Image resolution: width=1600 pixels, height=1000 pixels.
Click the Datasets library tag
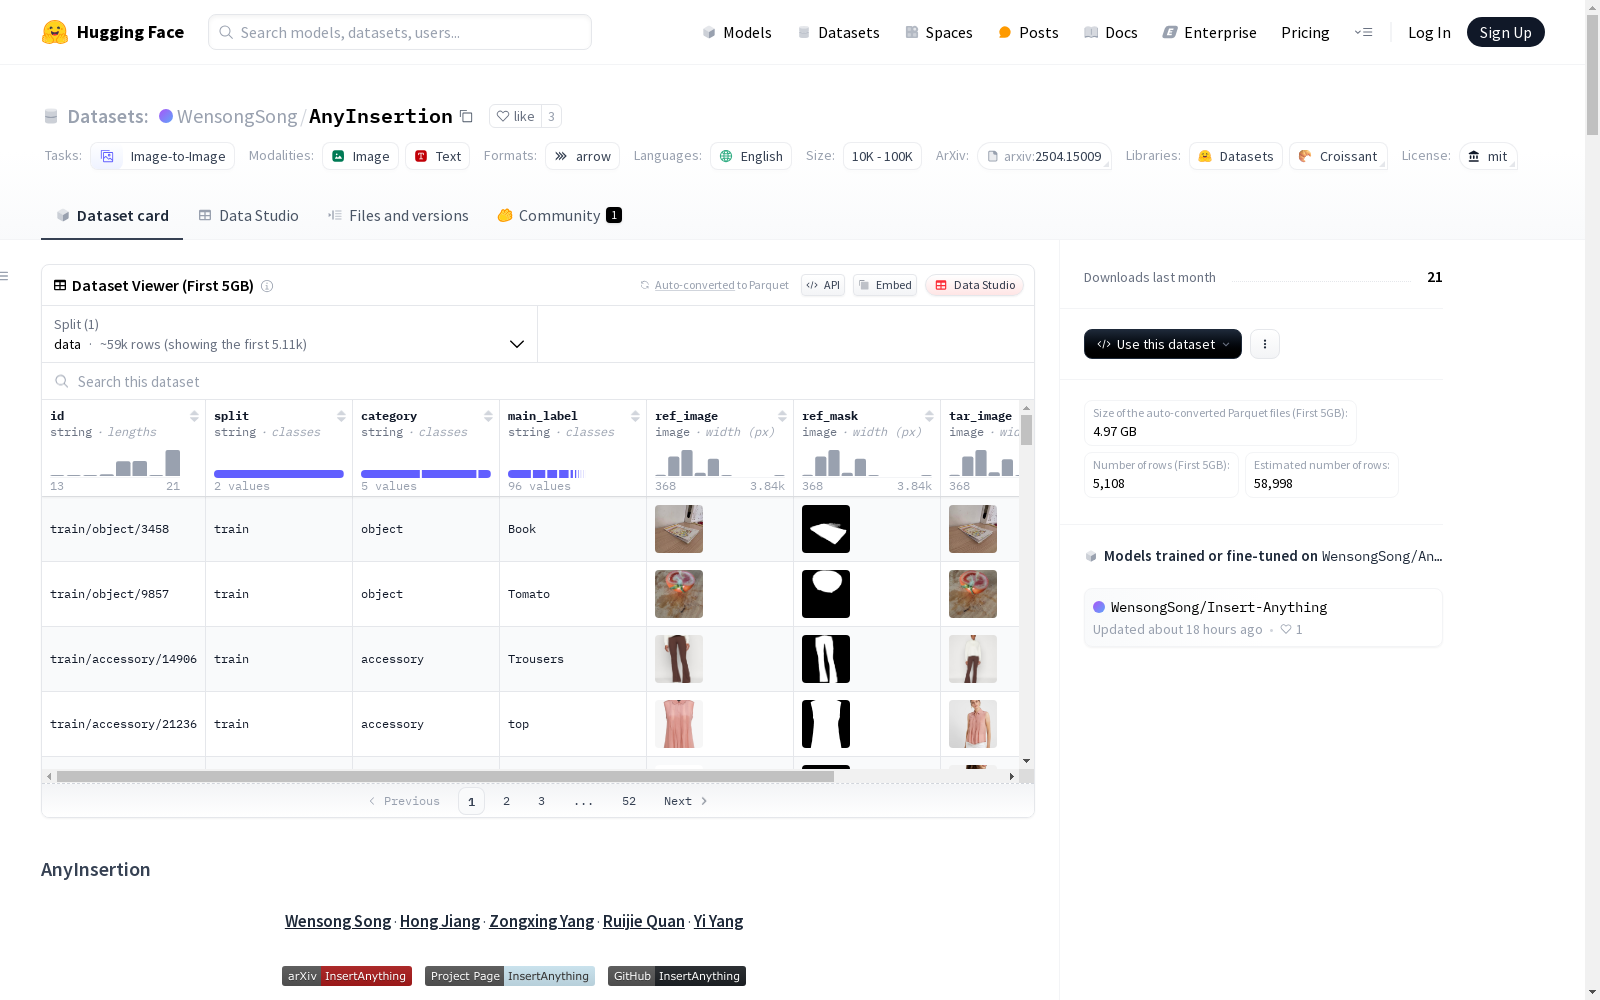[x=1236, y=156]
